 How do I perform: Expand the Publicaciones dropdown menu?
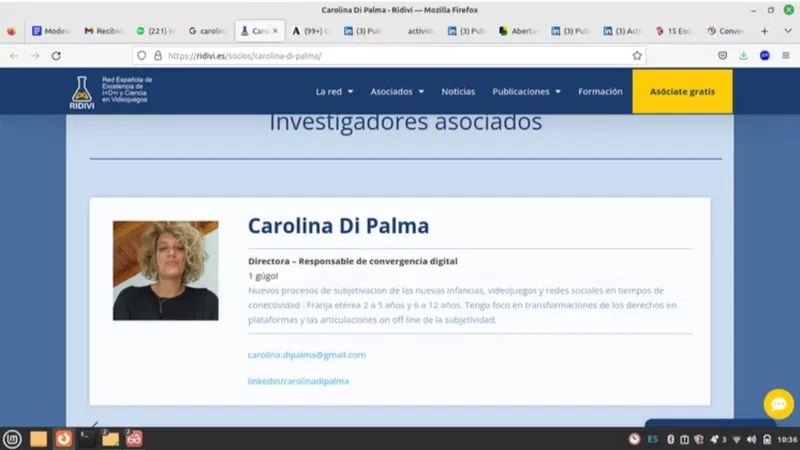tap(526, 91)
